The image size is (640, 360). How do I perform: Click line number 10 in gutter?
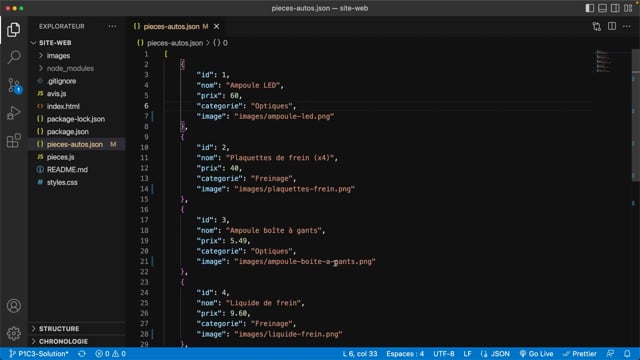point(144,147)
